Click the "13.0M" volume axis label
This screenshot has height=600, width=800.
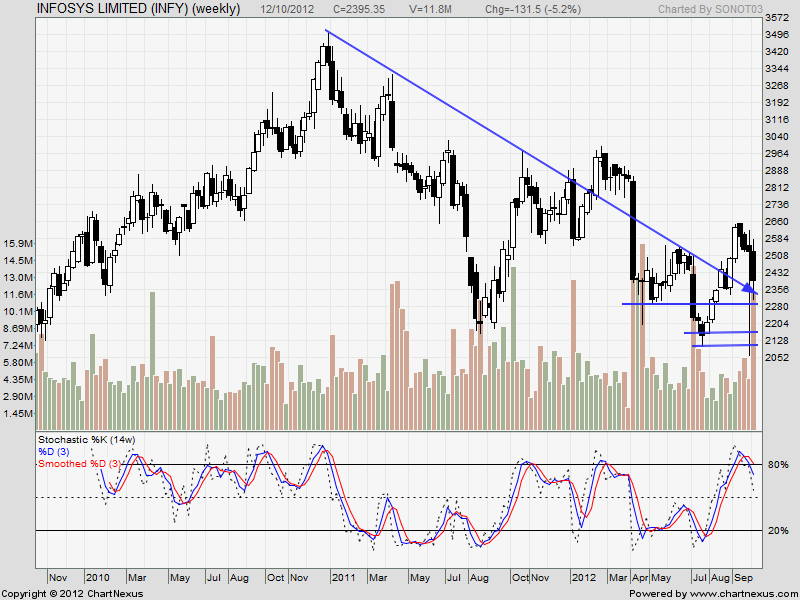[x=20, y=278]
